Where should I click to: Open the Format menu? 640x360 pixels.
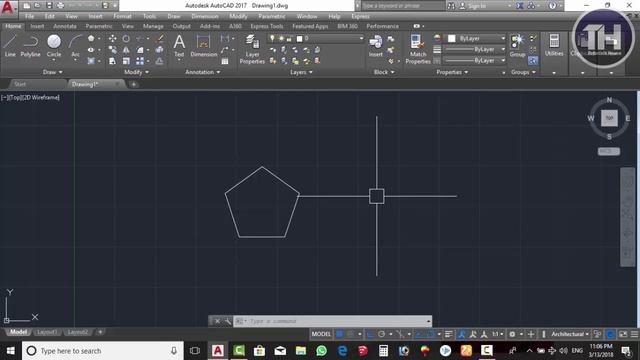[122, 16]
